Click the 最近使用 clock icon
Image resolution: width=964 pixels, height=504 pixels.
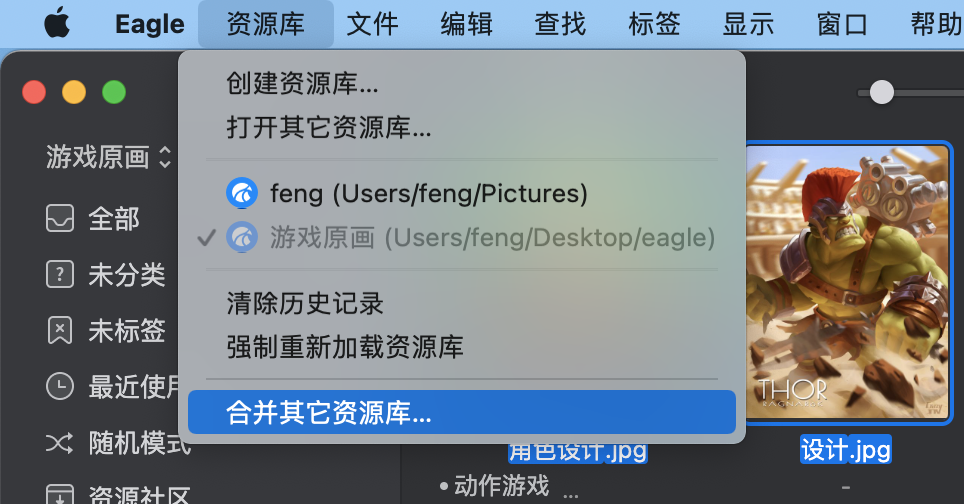60,386
